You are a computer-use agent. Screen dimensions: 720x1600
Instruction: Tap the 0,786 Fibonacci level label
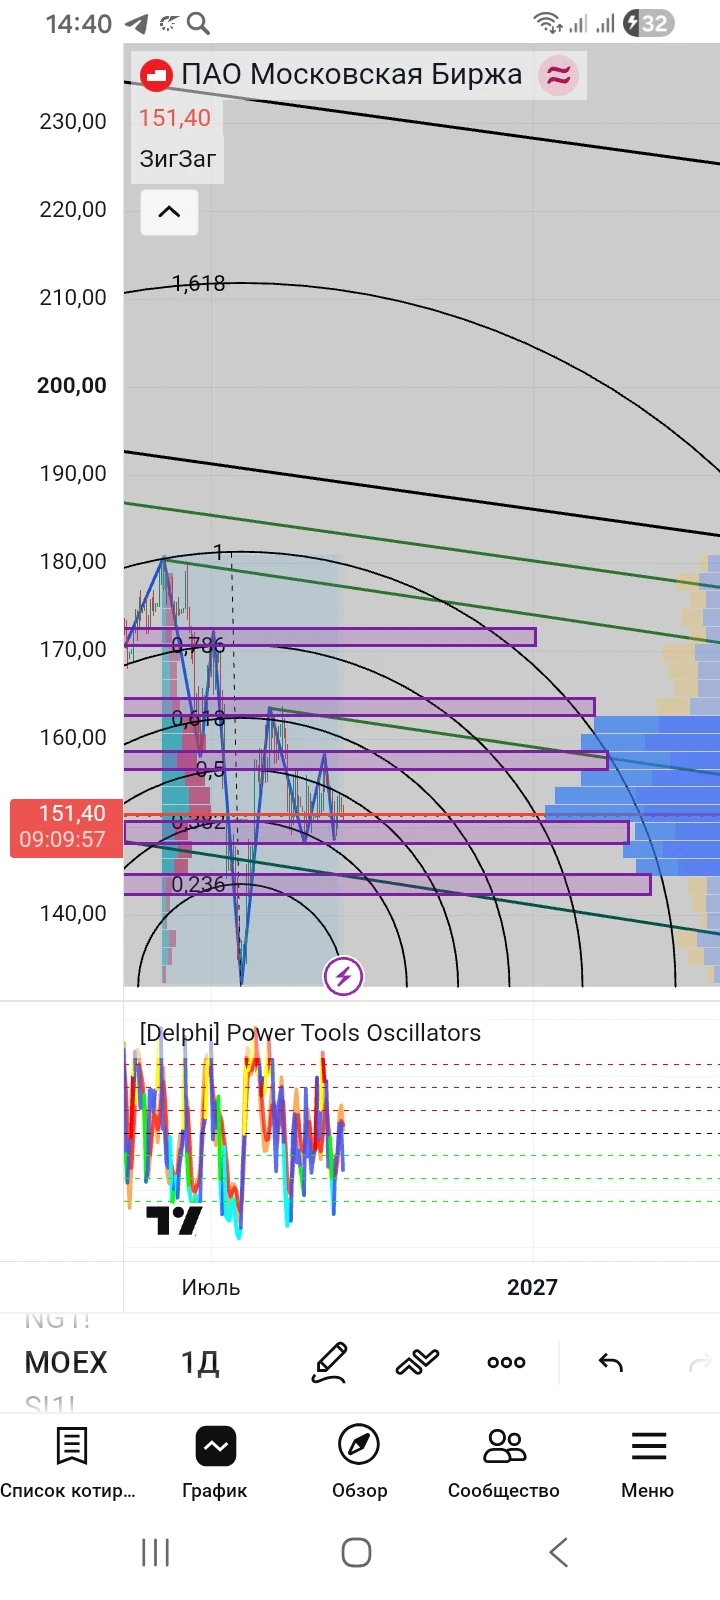(x=198, y=645)
